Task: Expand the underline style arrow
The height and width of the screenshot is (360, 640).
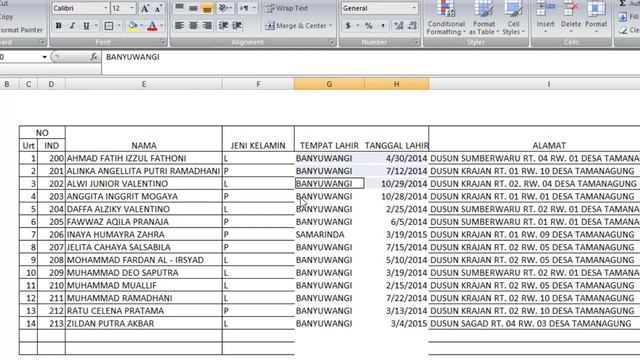Action: [96, 26]
